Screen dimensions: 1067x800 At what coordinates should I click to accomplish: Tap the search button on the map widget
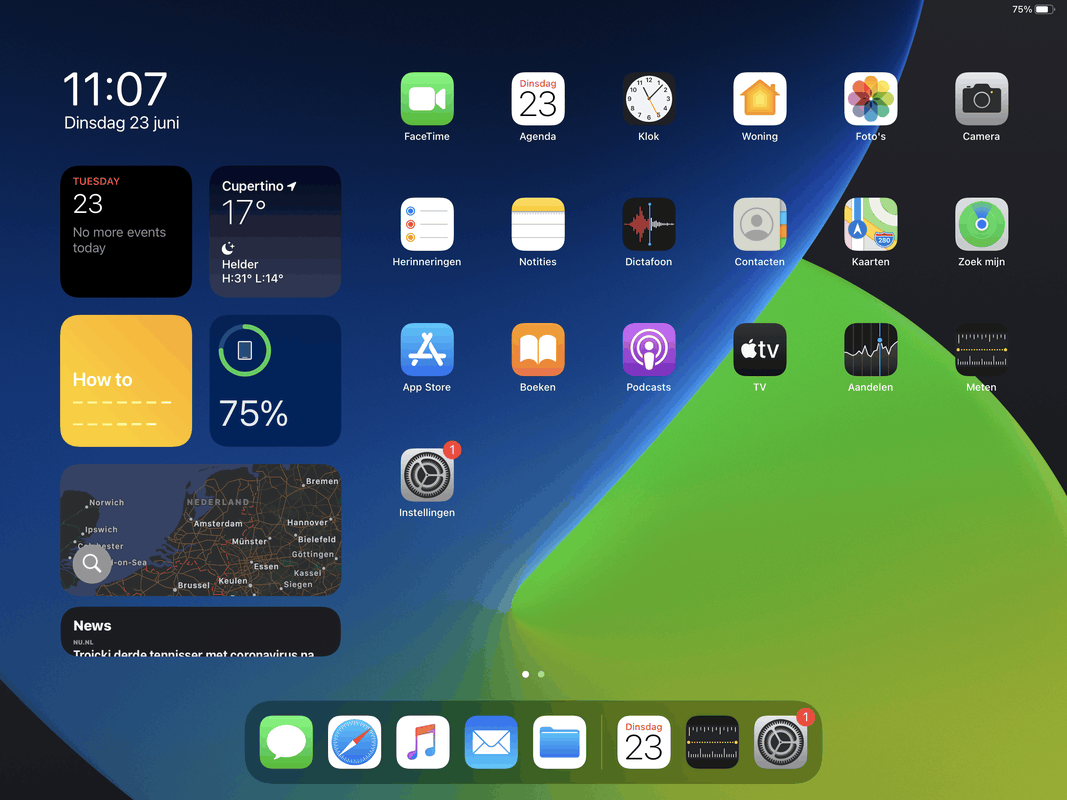tap(92, 563)
